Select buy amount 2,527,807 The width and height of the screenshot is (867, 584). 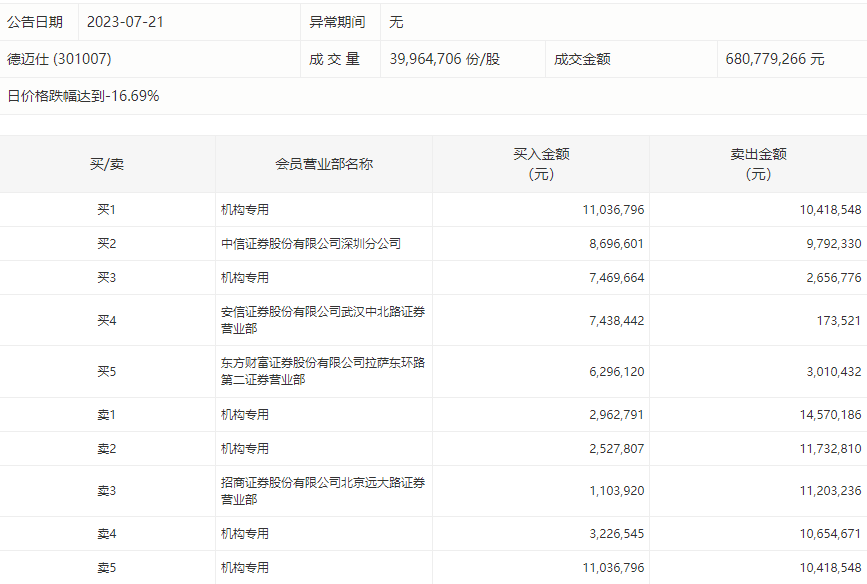pos(617,449)
